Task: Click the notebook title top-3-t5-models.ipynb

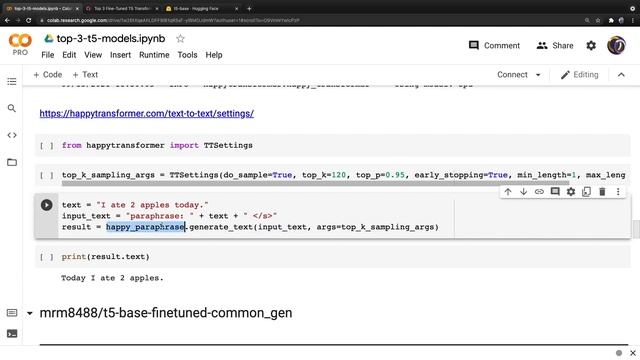Action: [111, 38]
